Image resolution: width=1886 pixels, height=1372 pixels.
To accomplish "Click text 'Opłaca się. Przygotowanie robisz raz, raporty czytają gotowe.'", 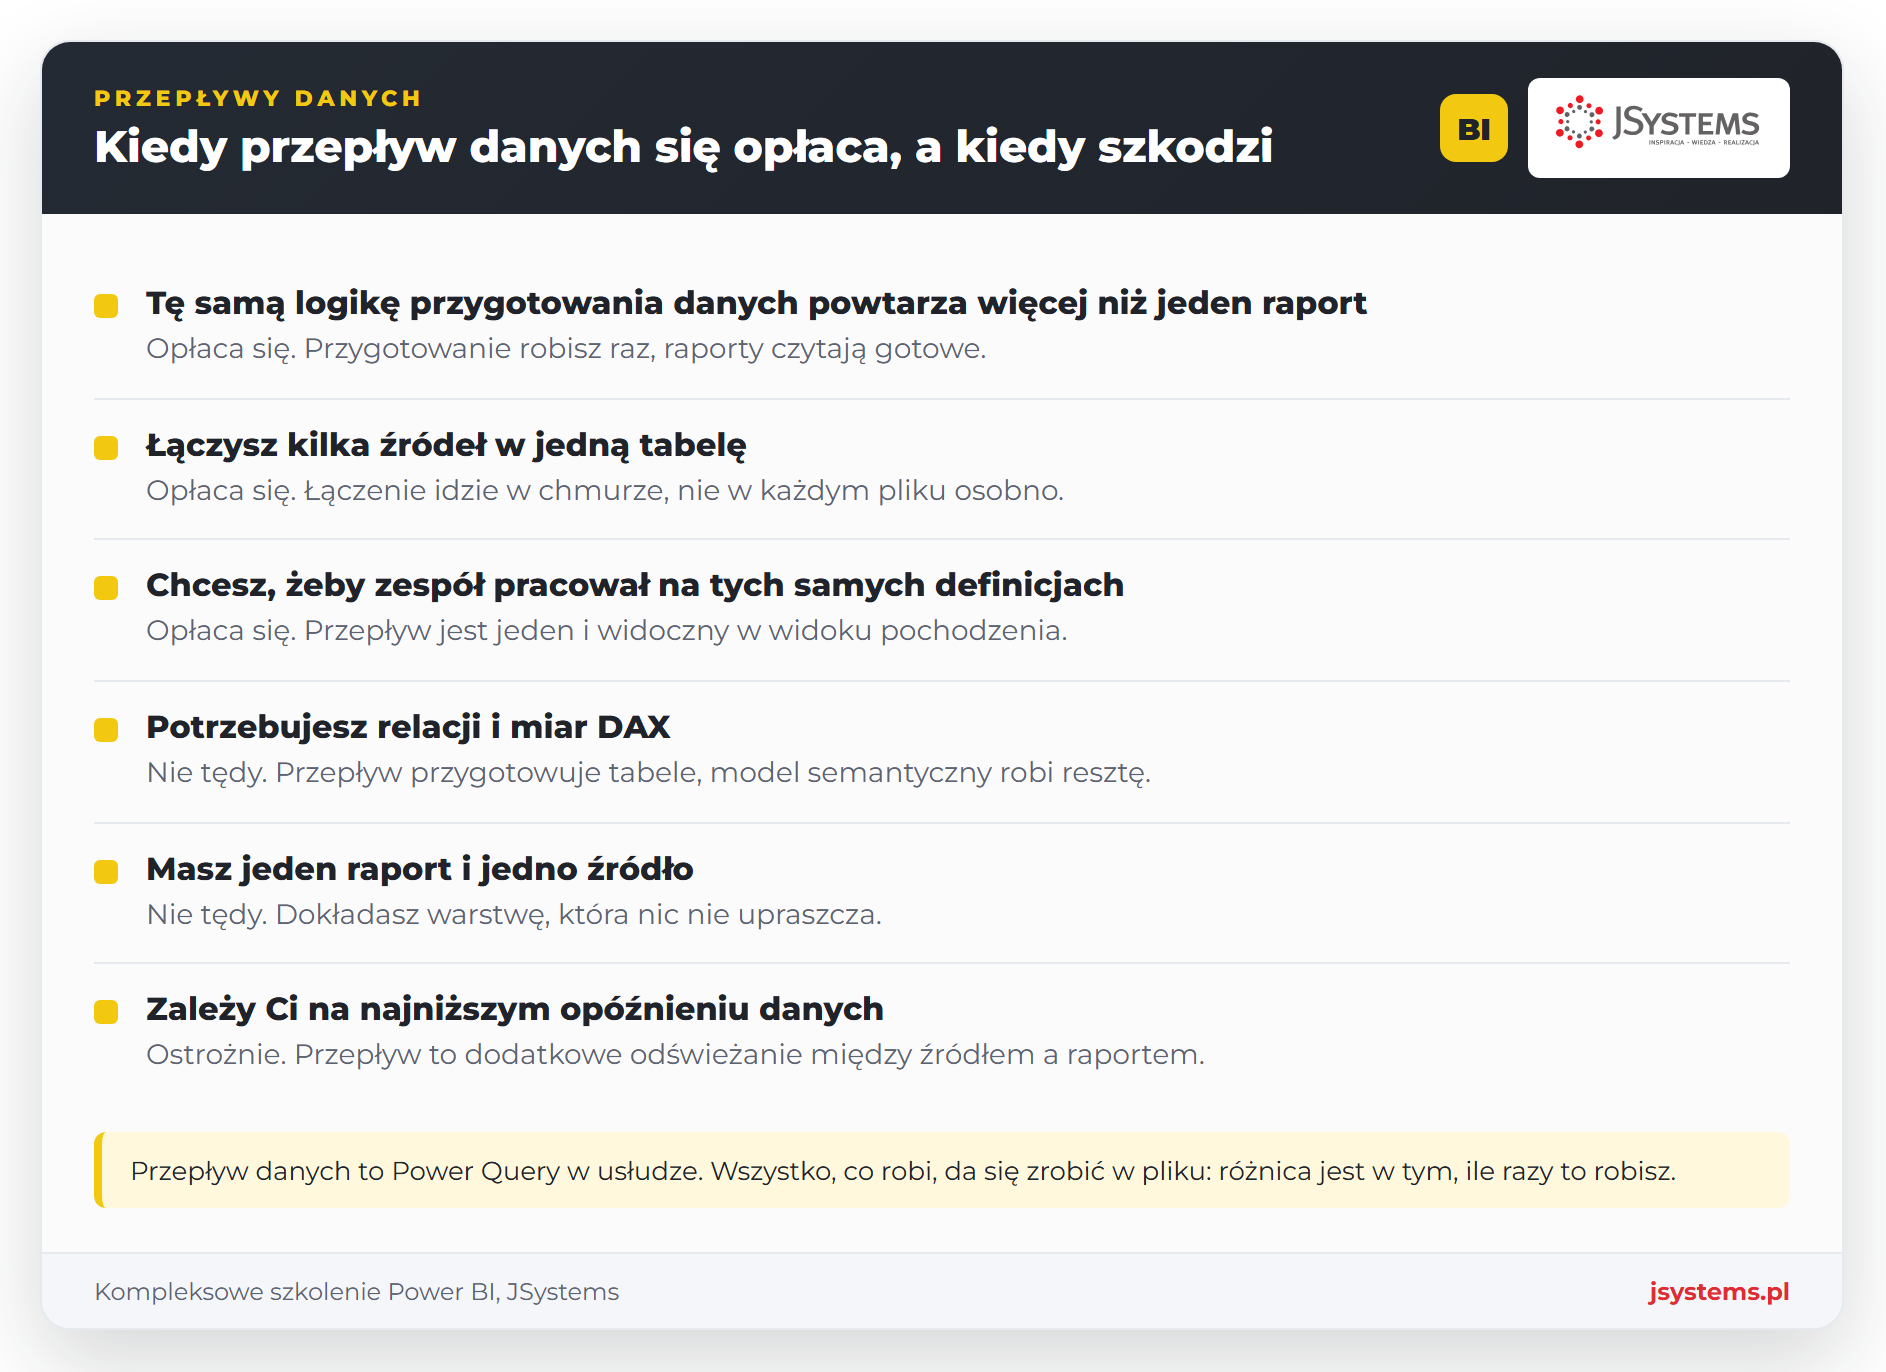I will coord(566,349).
